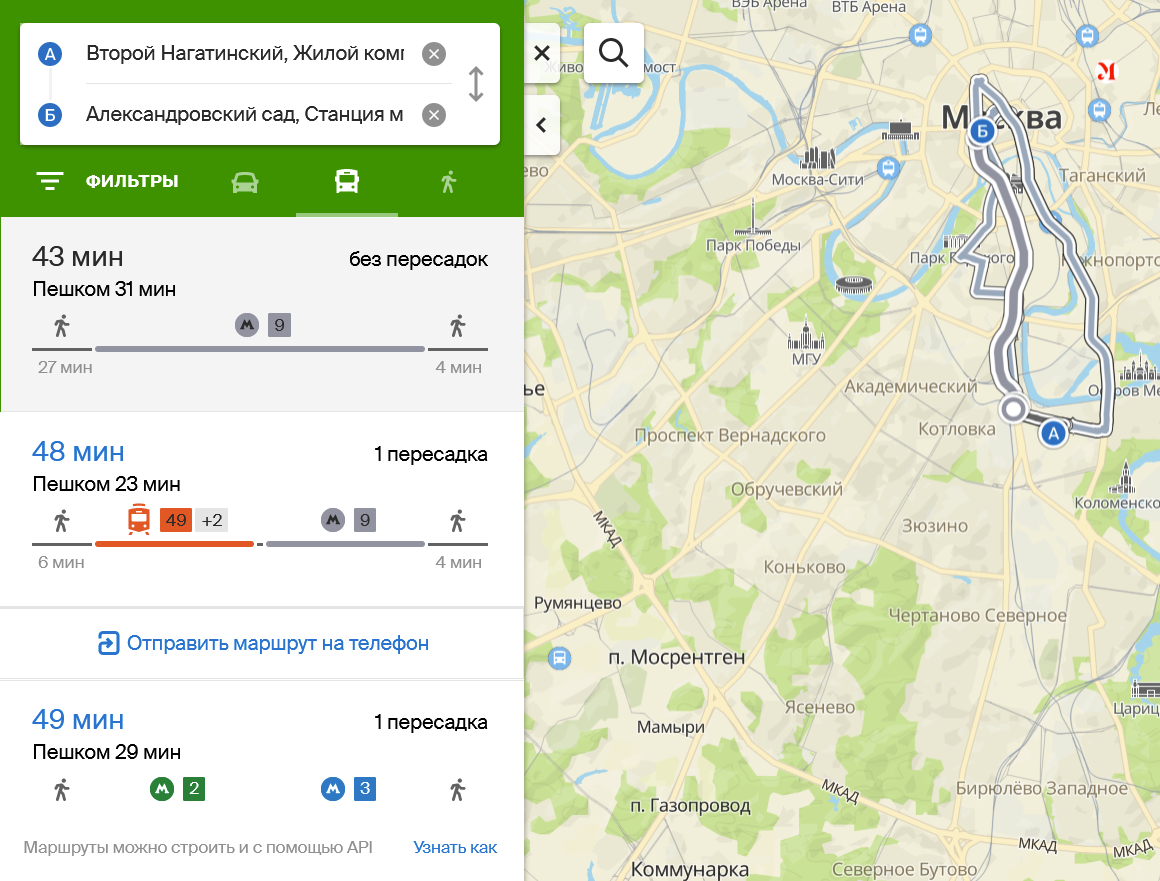Clear the point A origin field
The image size is (1160, 881).
tap(434, 54)
